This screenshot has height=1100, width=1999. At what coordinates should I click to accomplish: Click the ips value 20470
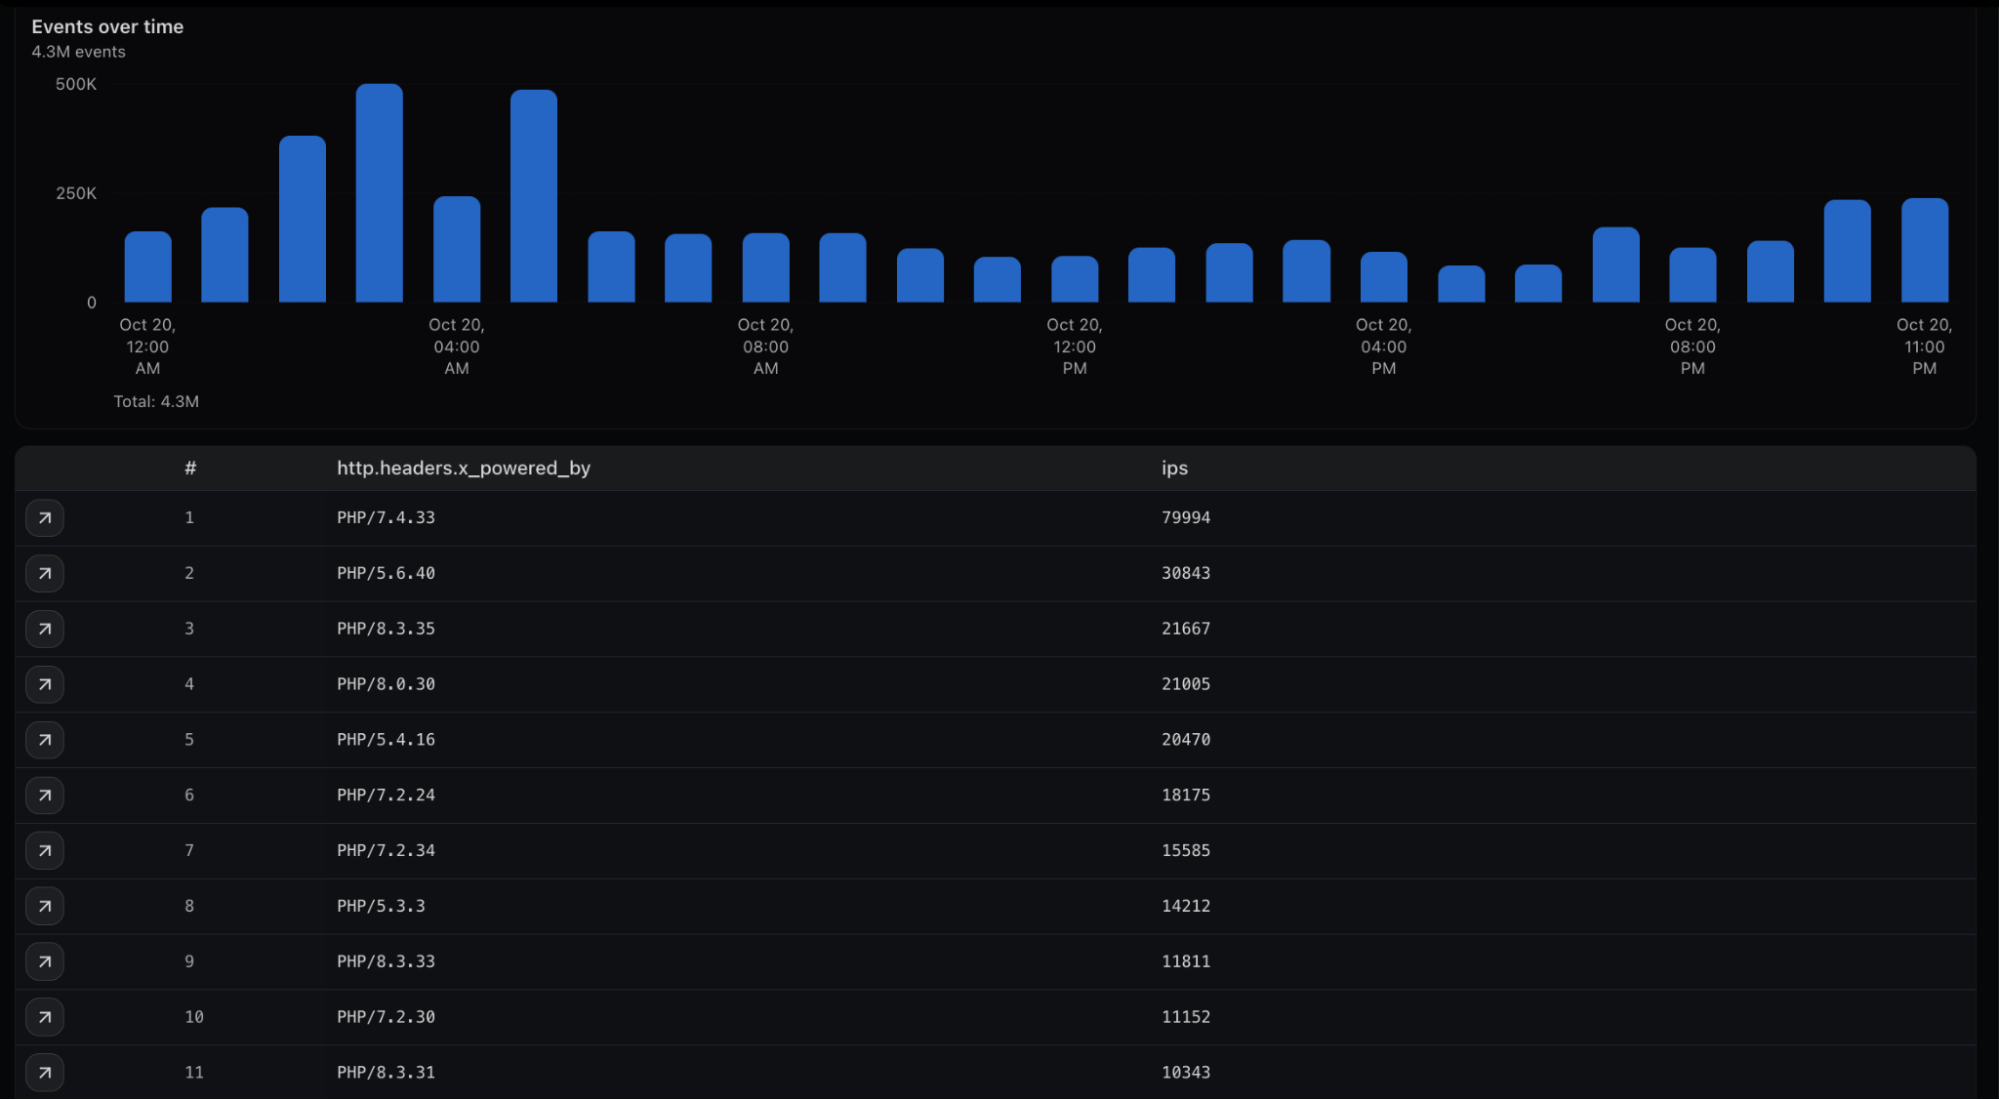tap(1186, 740)
